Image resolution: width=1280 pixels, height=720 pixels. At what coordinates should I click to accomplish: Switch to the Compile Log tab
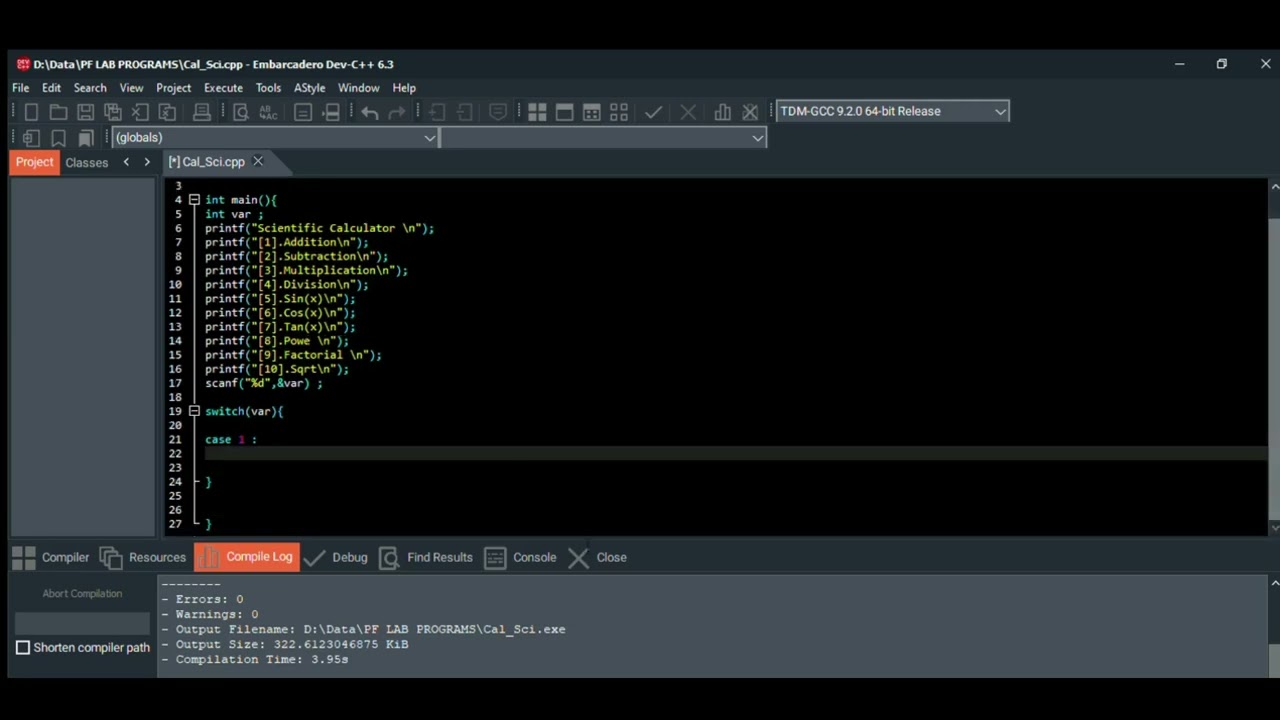click(246, 557)
